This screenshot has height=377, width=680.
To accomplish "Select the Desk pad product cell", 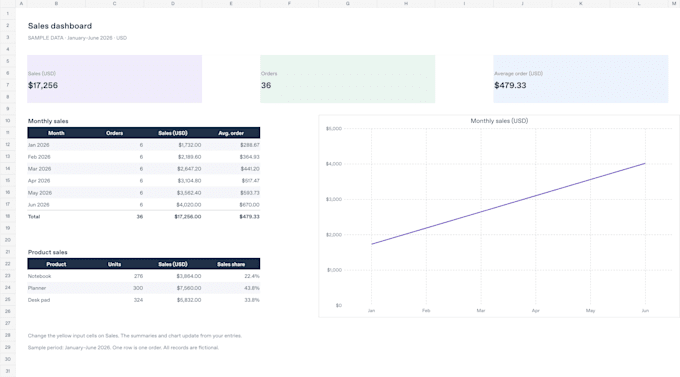I will point(56,300).
